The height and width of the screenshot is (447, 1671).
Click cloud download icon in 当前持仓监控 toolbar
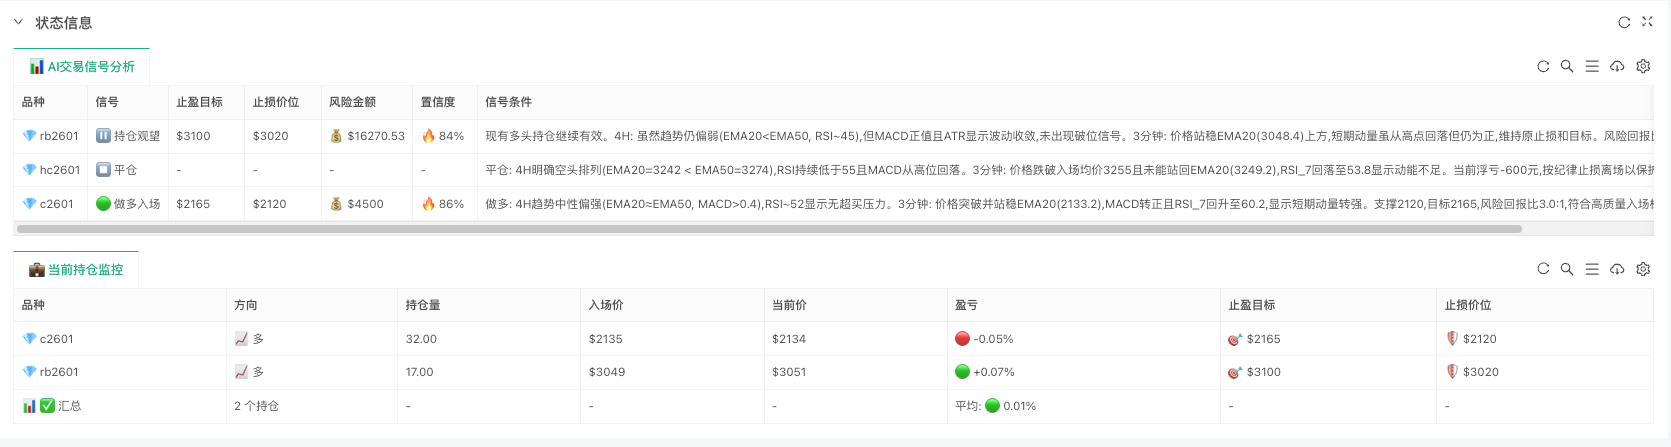tap(1617, 269)
